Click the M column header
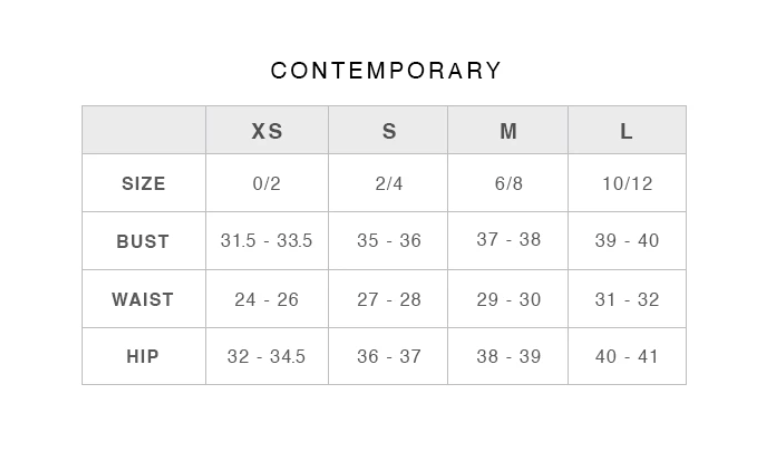The image size is (762, 464). [x=508, y=131]
